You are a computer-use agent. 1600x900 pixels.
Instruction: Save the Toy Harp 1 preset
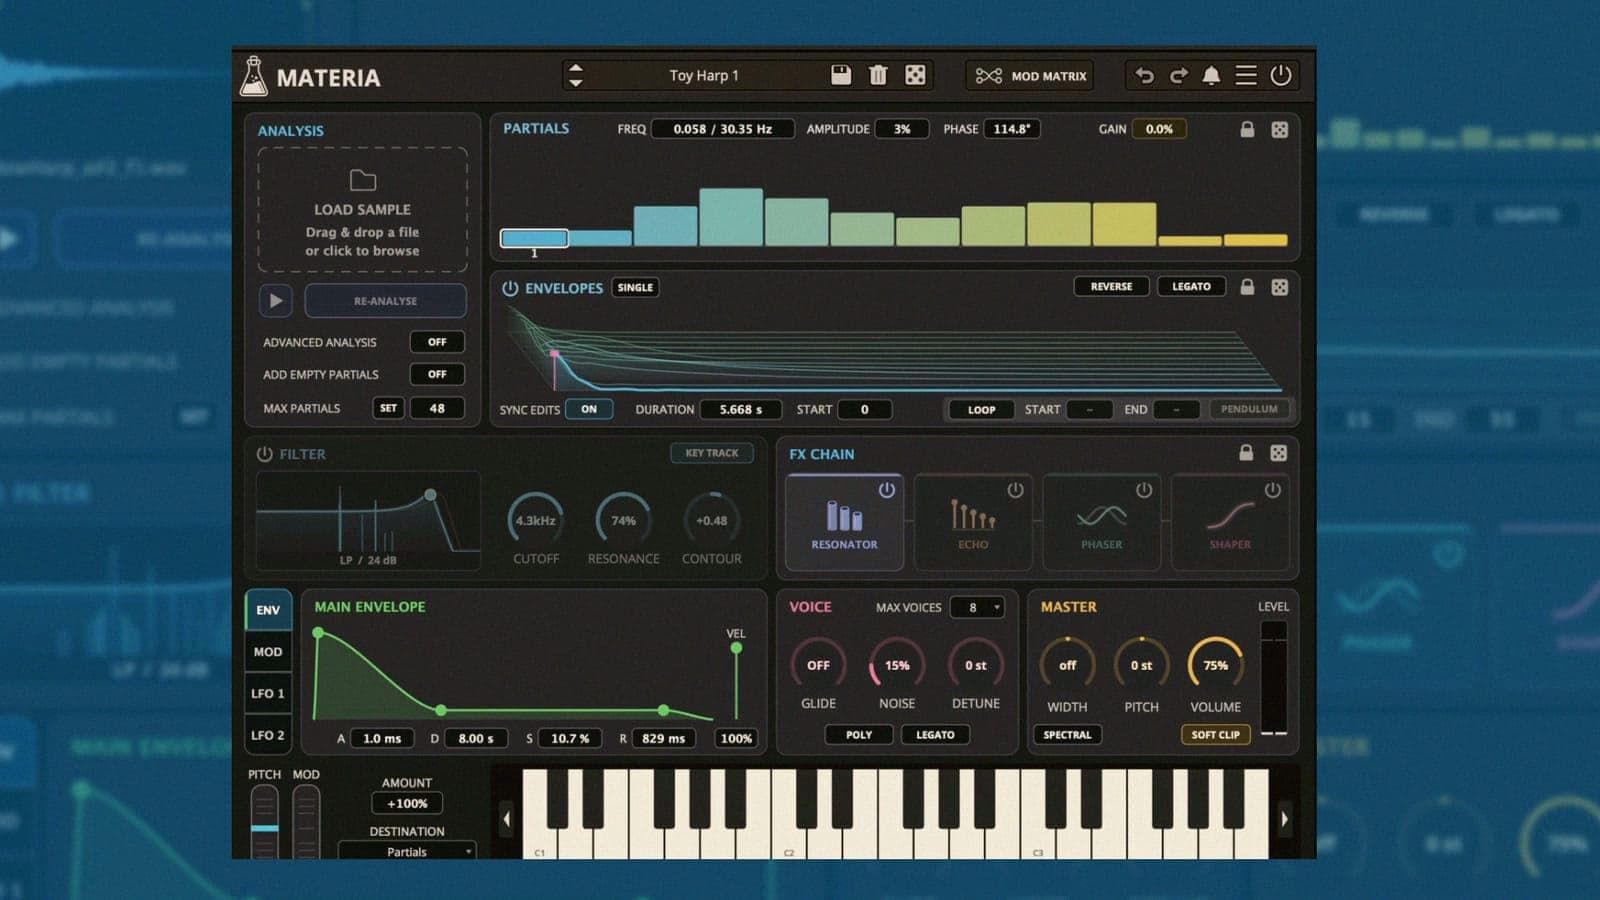click(841, 75)
